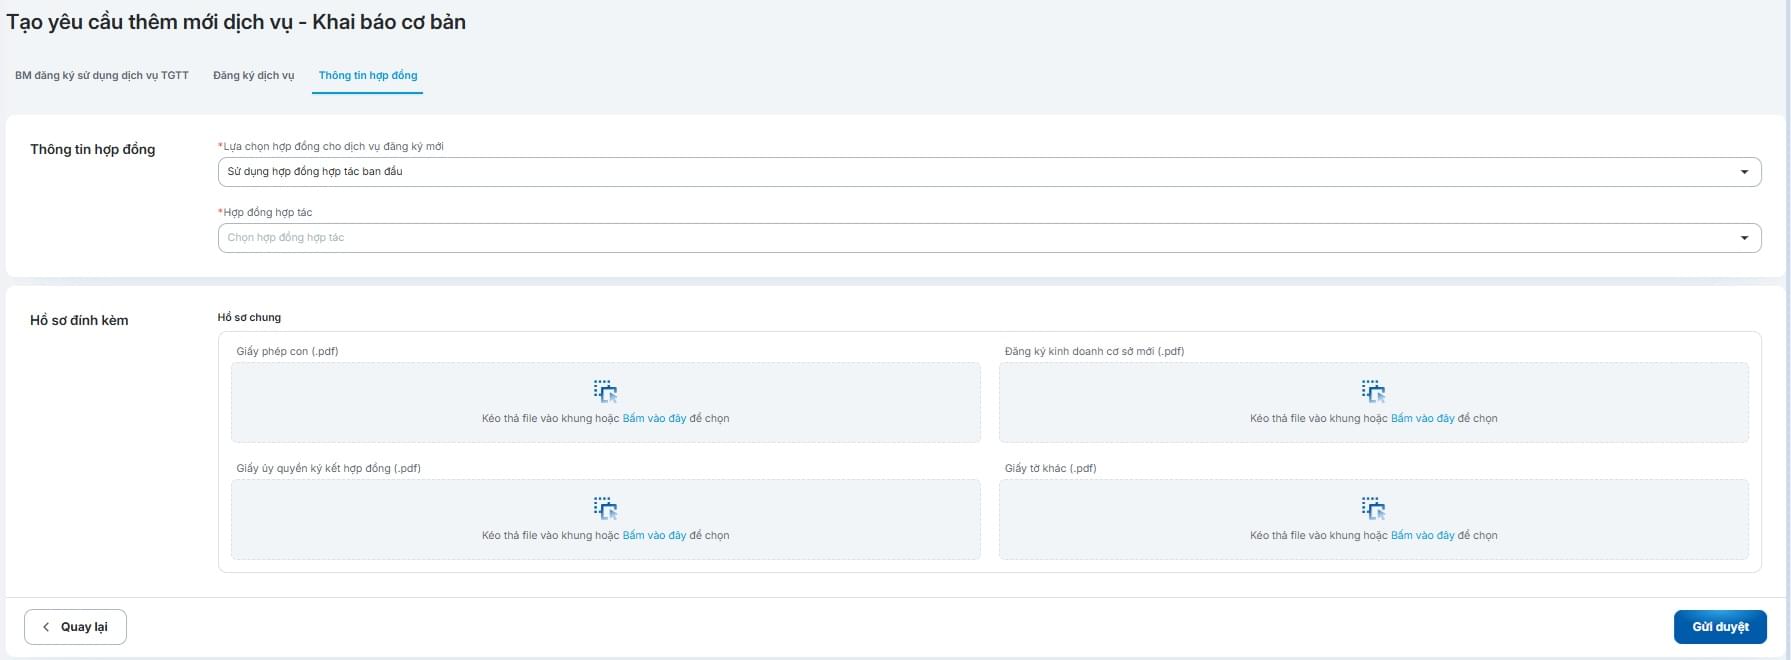The width and height of the screenshot is (1791, 660).
Task: Click Bấm vào đây under Giấy tờ khác
Action: 1422,536
